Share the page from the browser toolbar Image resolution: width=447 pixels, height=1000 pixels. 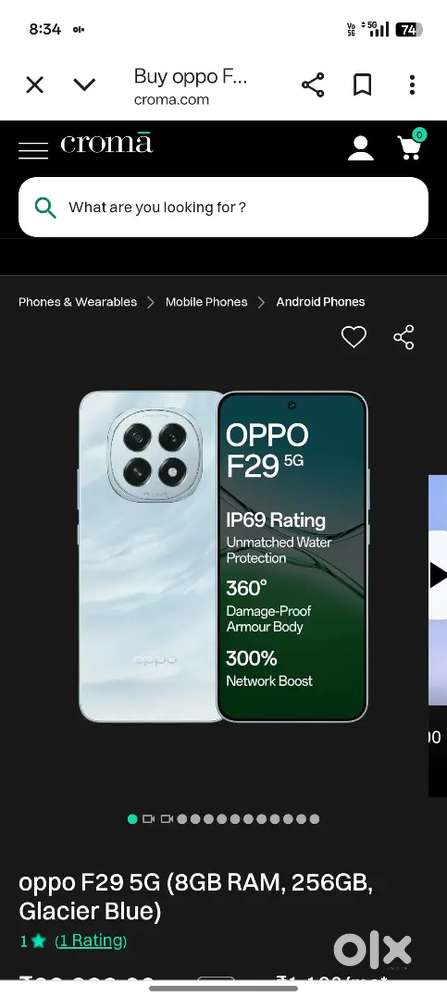point(312,85)
